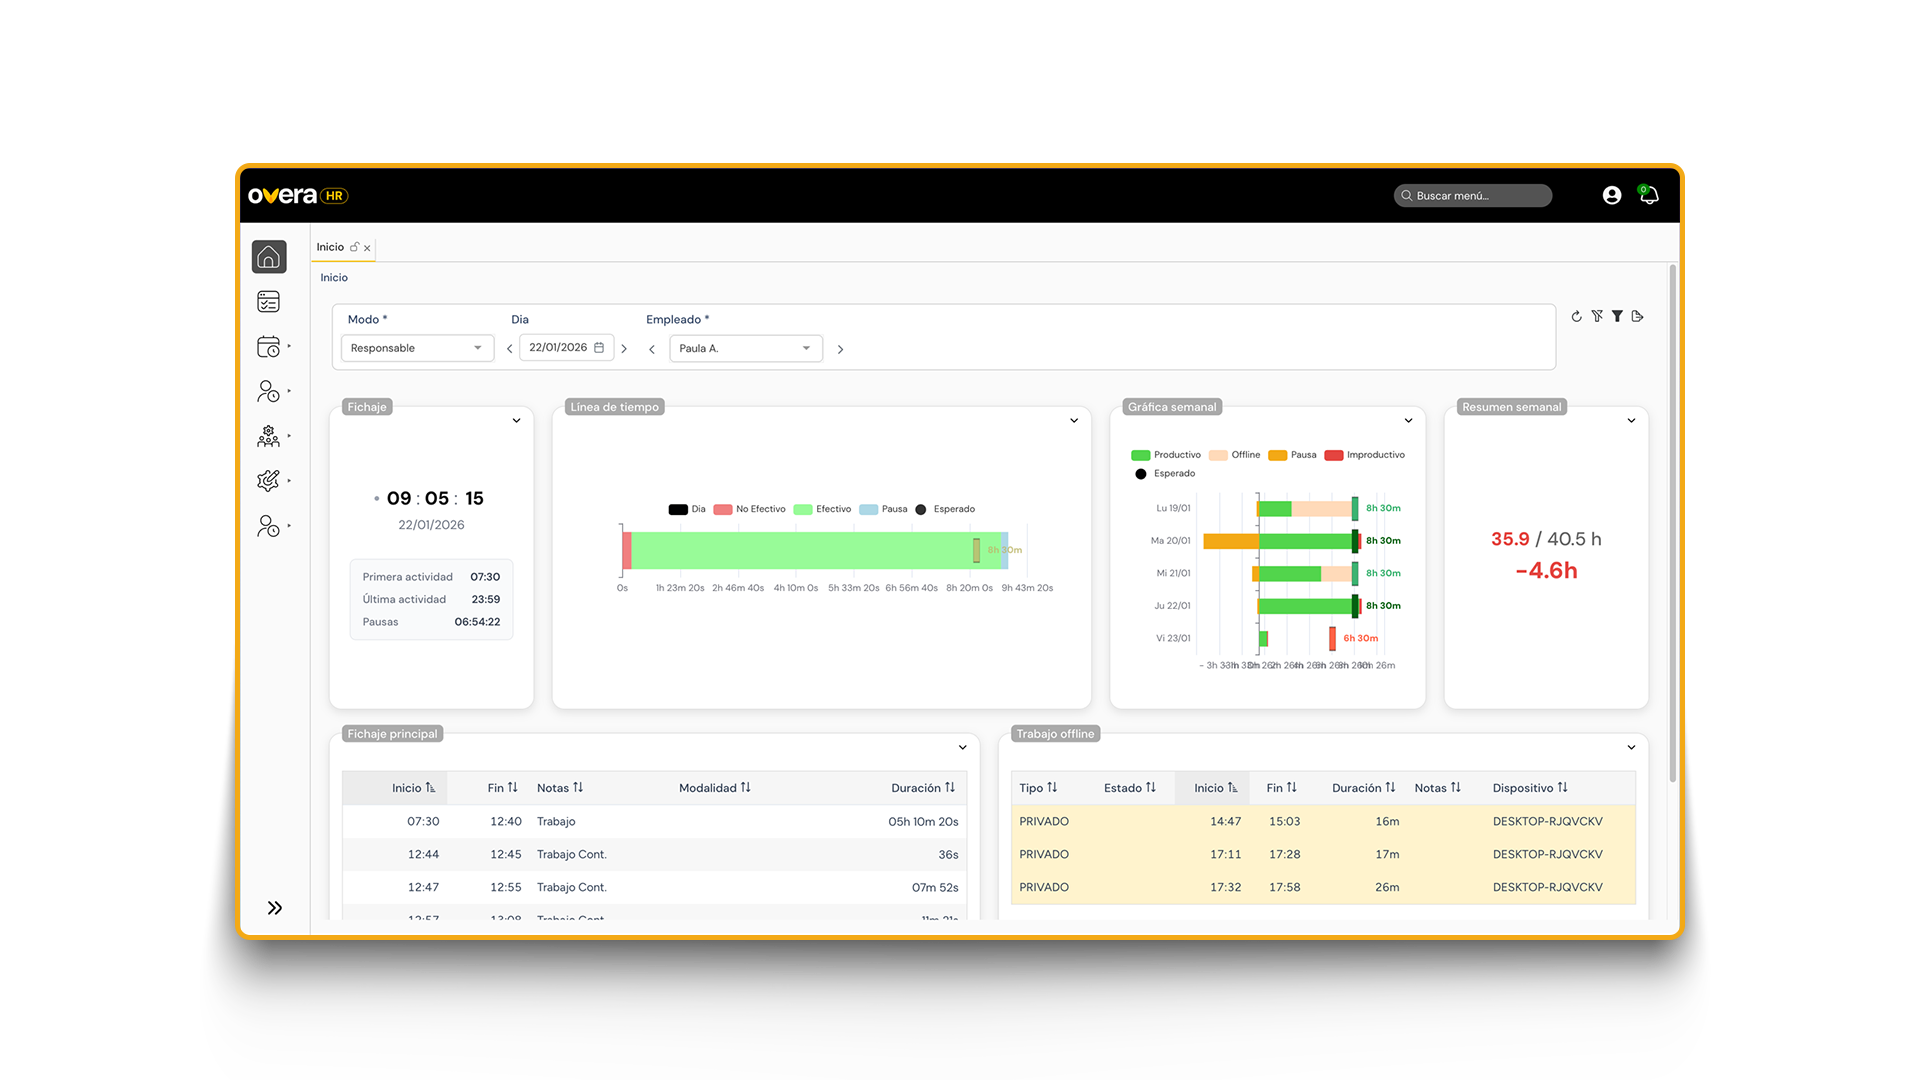The image size is (1920, 1080).
Task: Toggle the No Efectivo timeline legend
Action: pos(749,509)
